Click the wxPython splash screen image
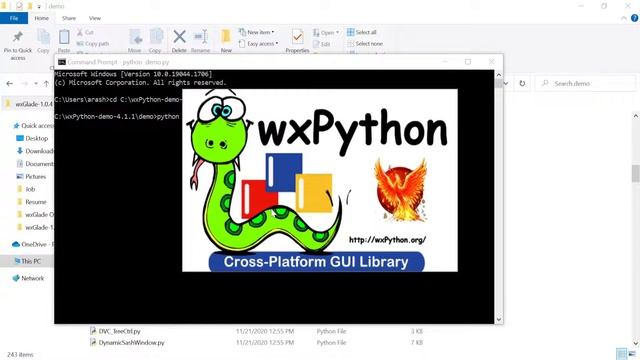The width and height of the screenshot is (640, 360). (320, 180)
